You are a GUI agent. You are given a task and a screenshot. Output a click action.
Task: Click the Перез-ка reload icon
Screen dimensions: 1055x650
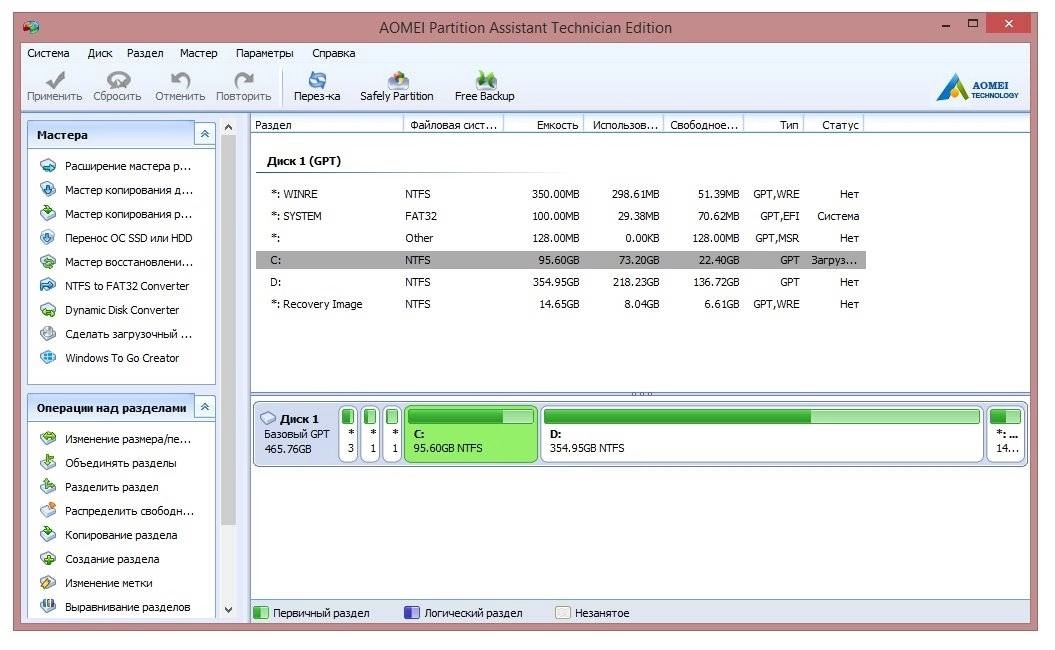tap(317, 80)
